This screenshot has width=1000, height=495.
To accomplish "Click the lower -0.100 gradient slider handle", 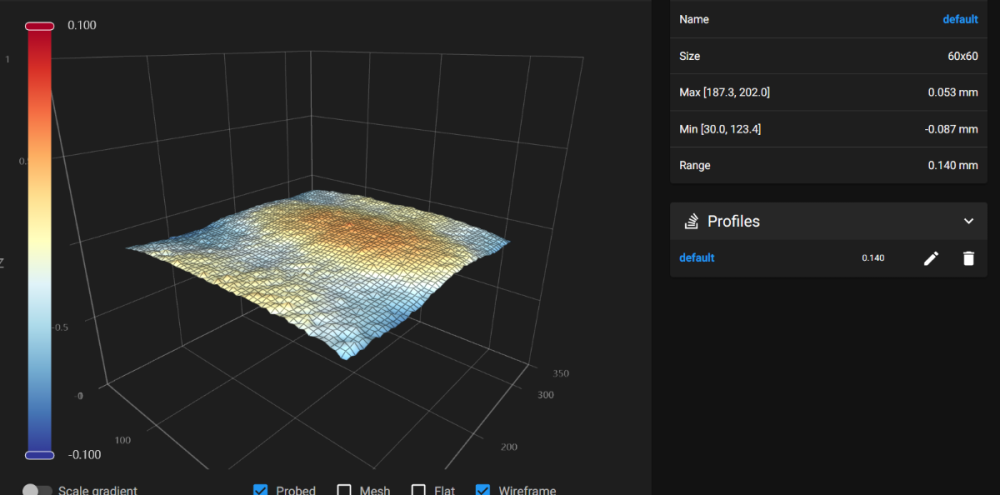I will (40, 455).
